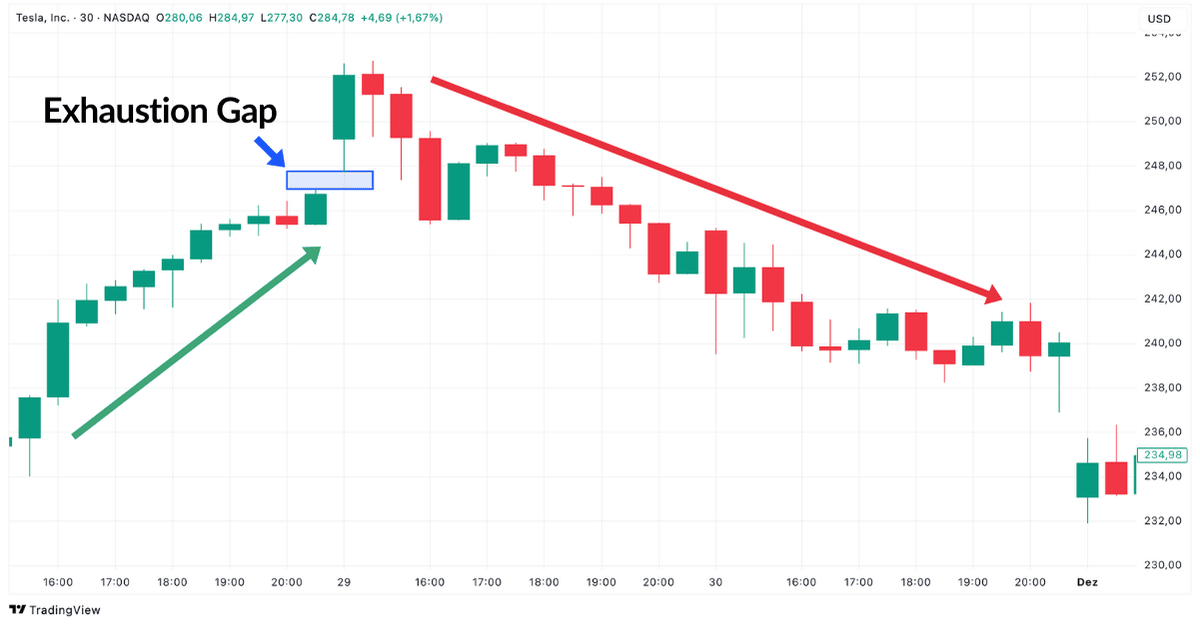
Task: Select the blue arrow pointing to gap
Action: point(269,152)
